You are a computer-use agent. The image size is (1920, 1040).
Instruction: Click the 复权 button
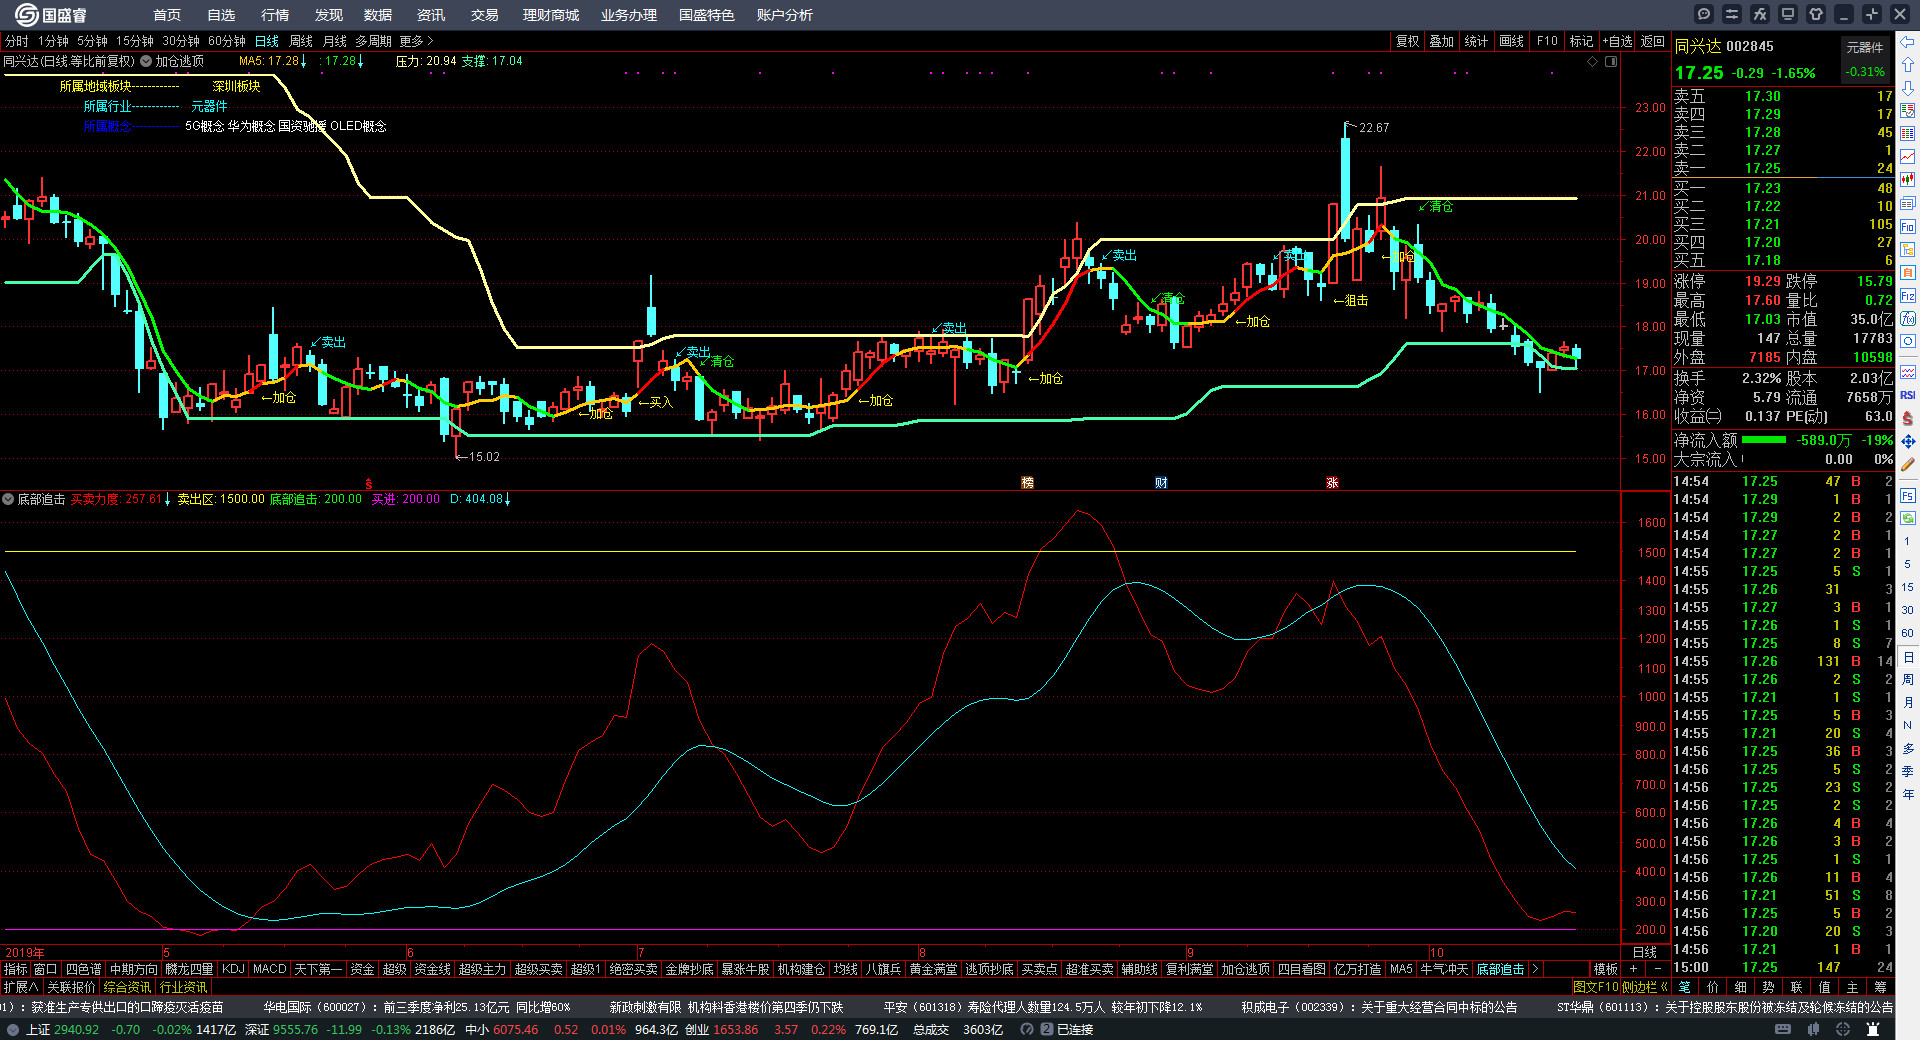click(x=1407, y=41)
